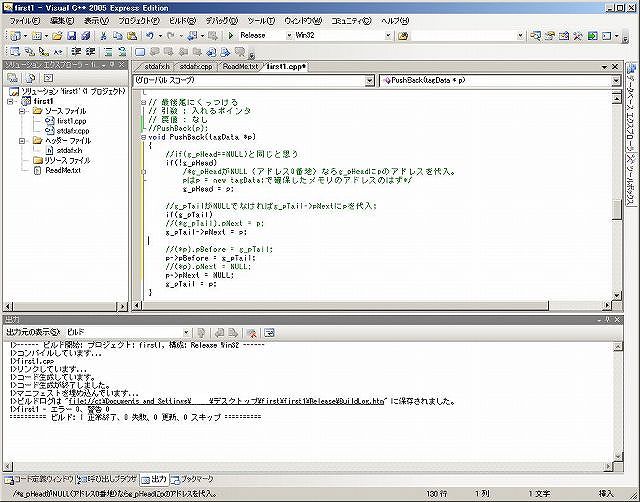
Task: Click the Increase Indent icon
Action: pos(90,52)
